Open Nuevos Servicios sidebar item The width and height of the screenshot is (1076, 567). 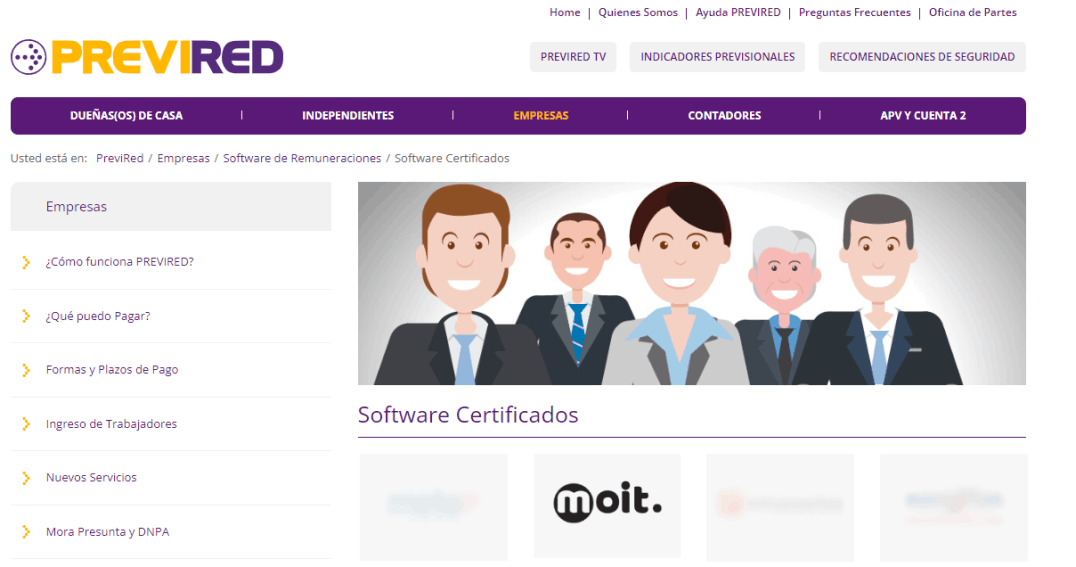(x=91, y=477)
